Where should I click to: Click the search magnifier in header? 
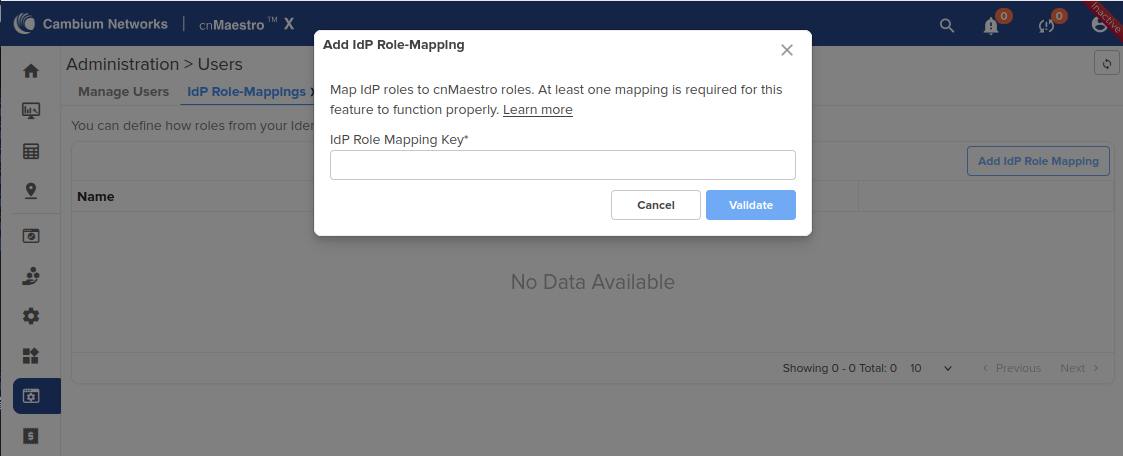(946, 26)
